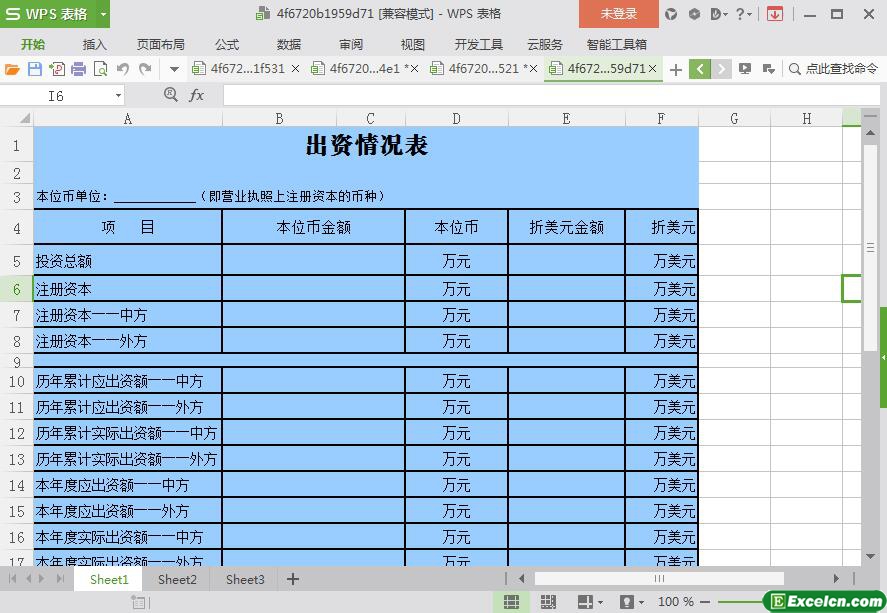Viewport: 887px width, 613px height.
Task: Click the select-all corner of the grid
Action: click(17, 118)
